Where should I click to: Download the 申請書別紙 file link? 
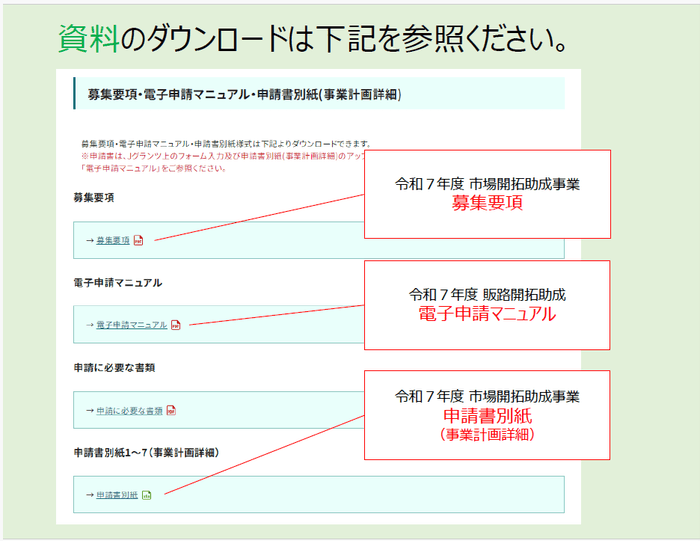[x=117, y=495]
